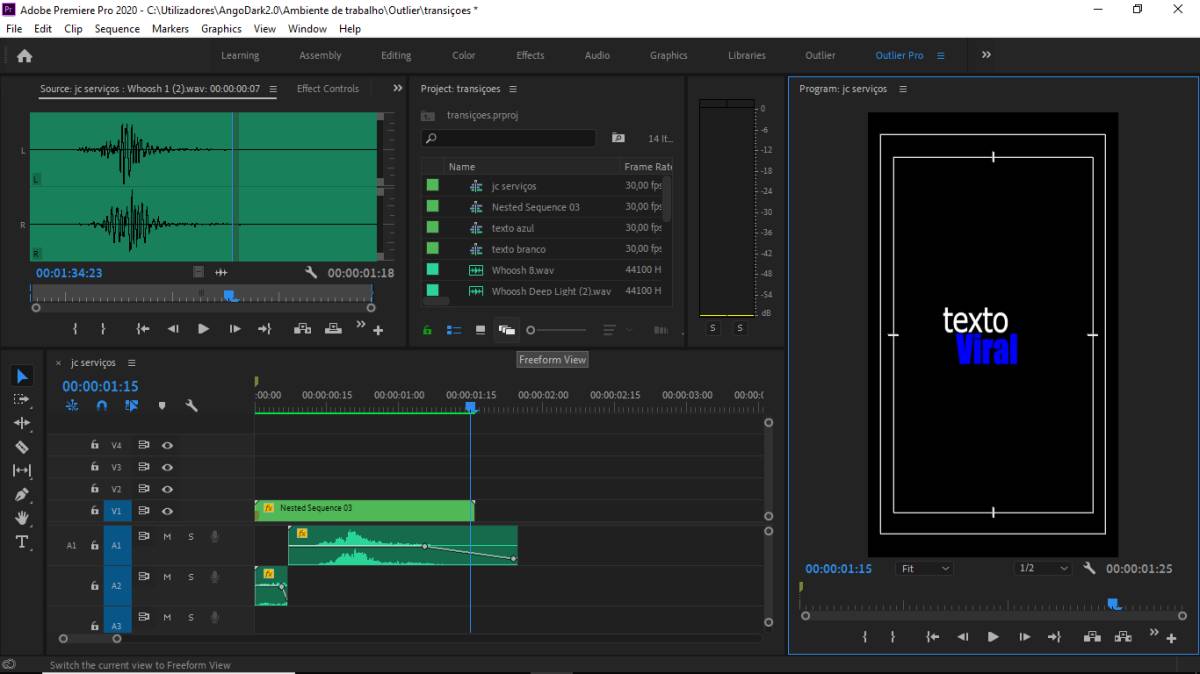Image resolution: width=1200 pixels, height=674 pixels.
Task: Toggle Snap in timeline
Action: click(x=102, y=406)
